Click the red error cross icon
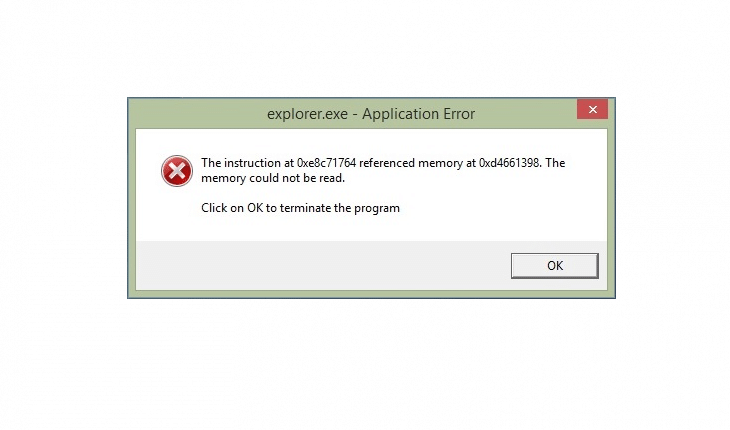This screenshot has width=730, height=430. click(177, 171)
